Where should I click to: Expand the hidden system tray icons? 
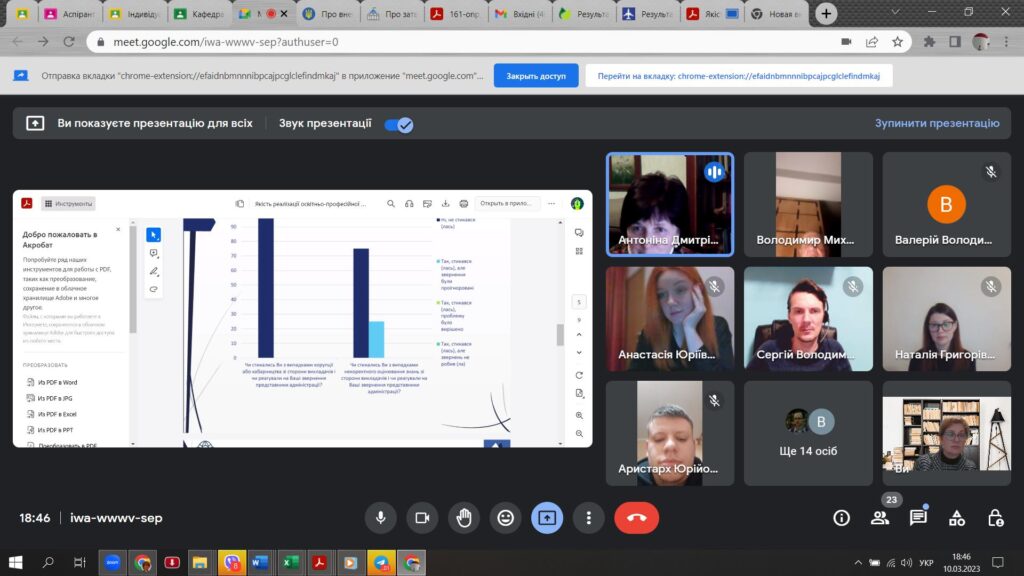pos(858,563)
